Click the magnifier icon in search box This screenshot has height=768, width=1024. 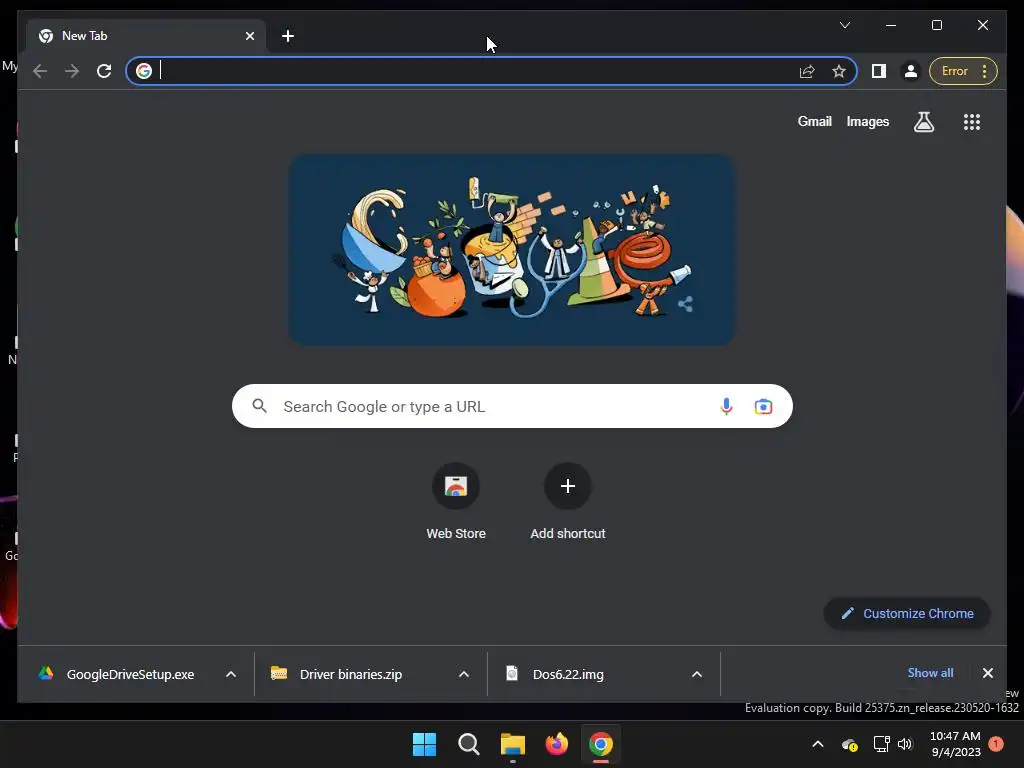pyautogui.click(x=260, y=406)
